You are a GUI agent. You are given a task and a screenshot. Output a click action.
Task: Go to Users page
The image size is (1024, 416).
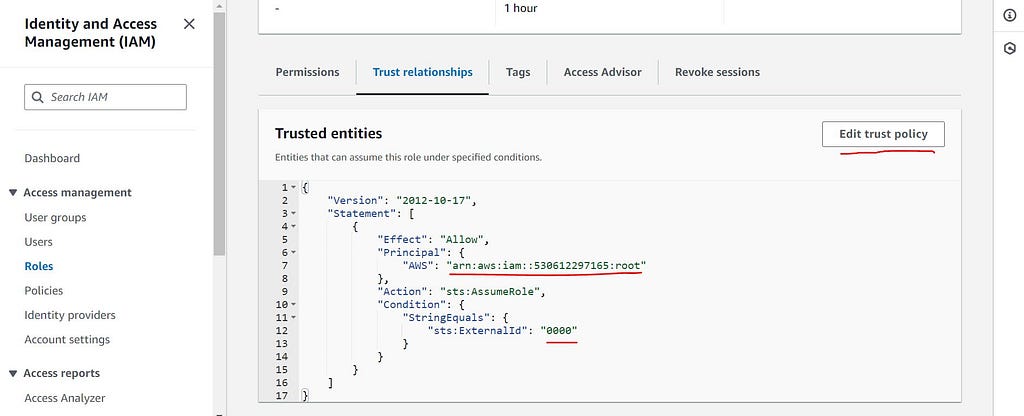pos(39,242)
